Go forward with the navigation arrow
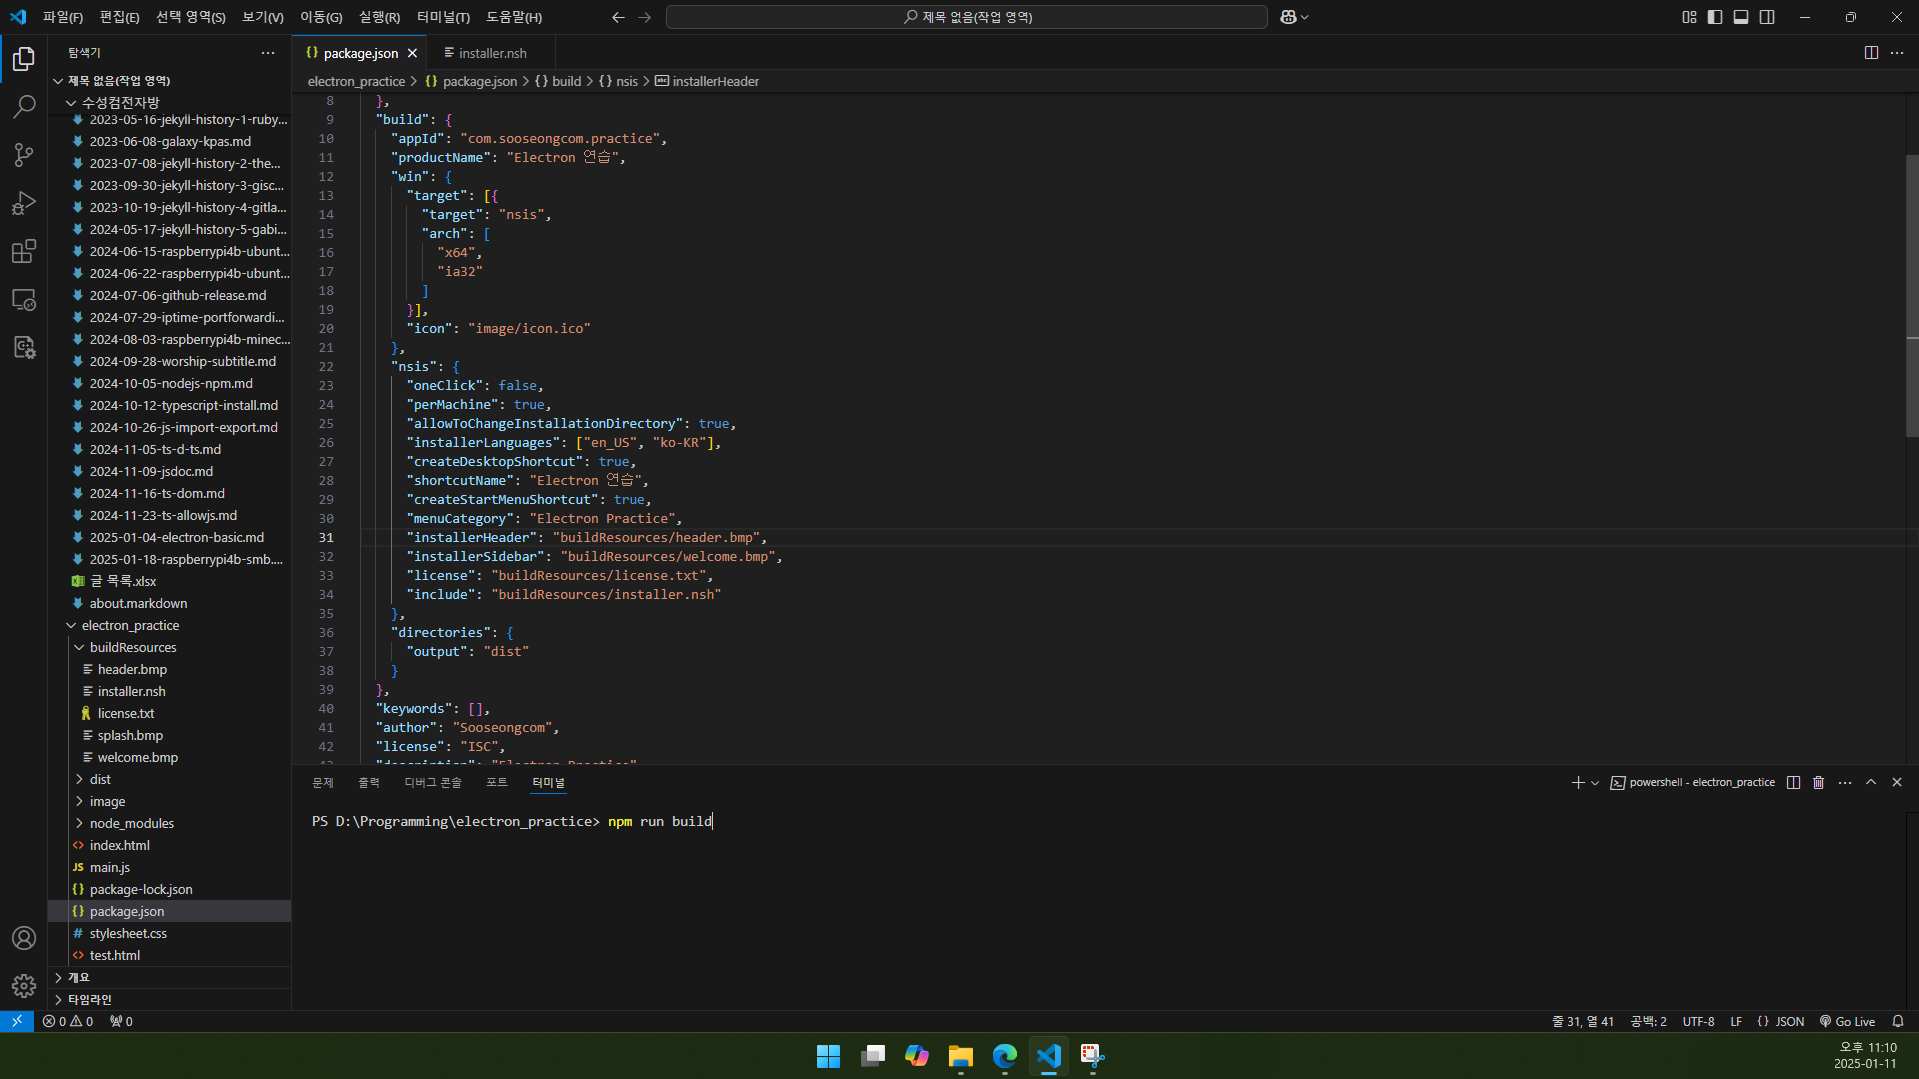The width and height of the screenshot is (1919, 1079). pyautogui.click(x=644, y=17)
